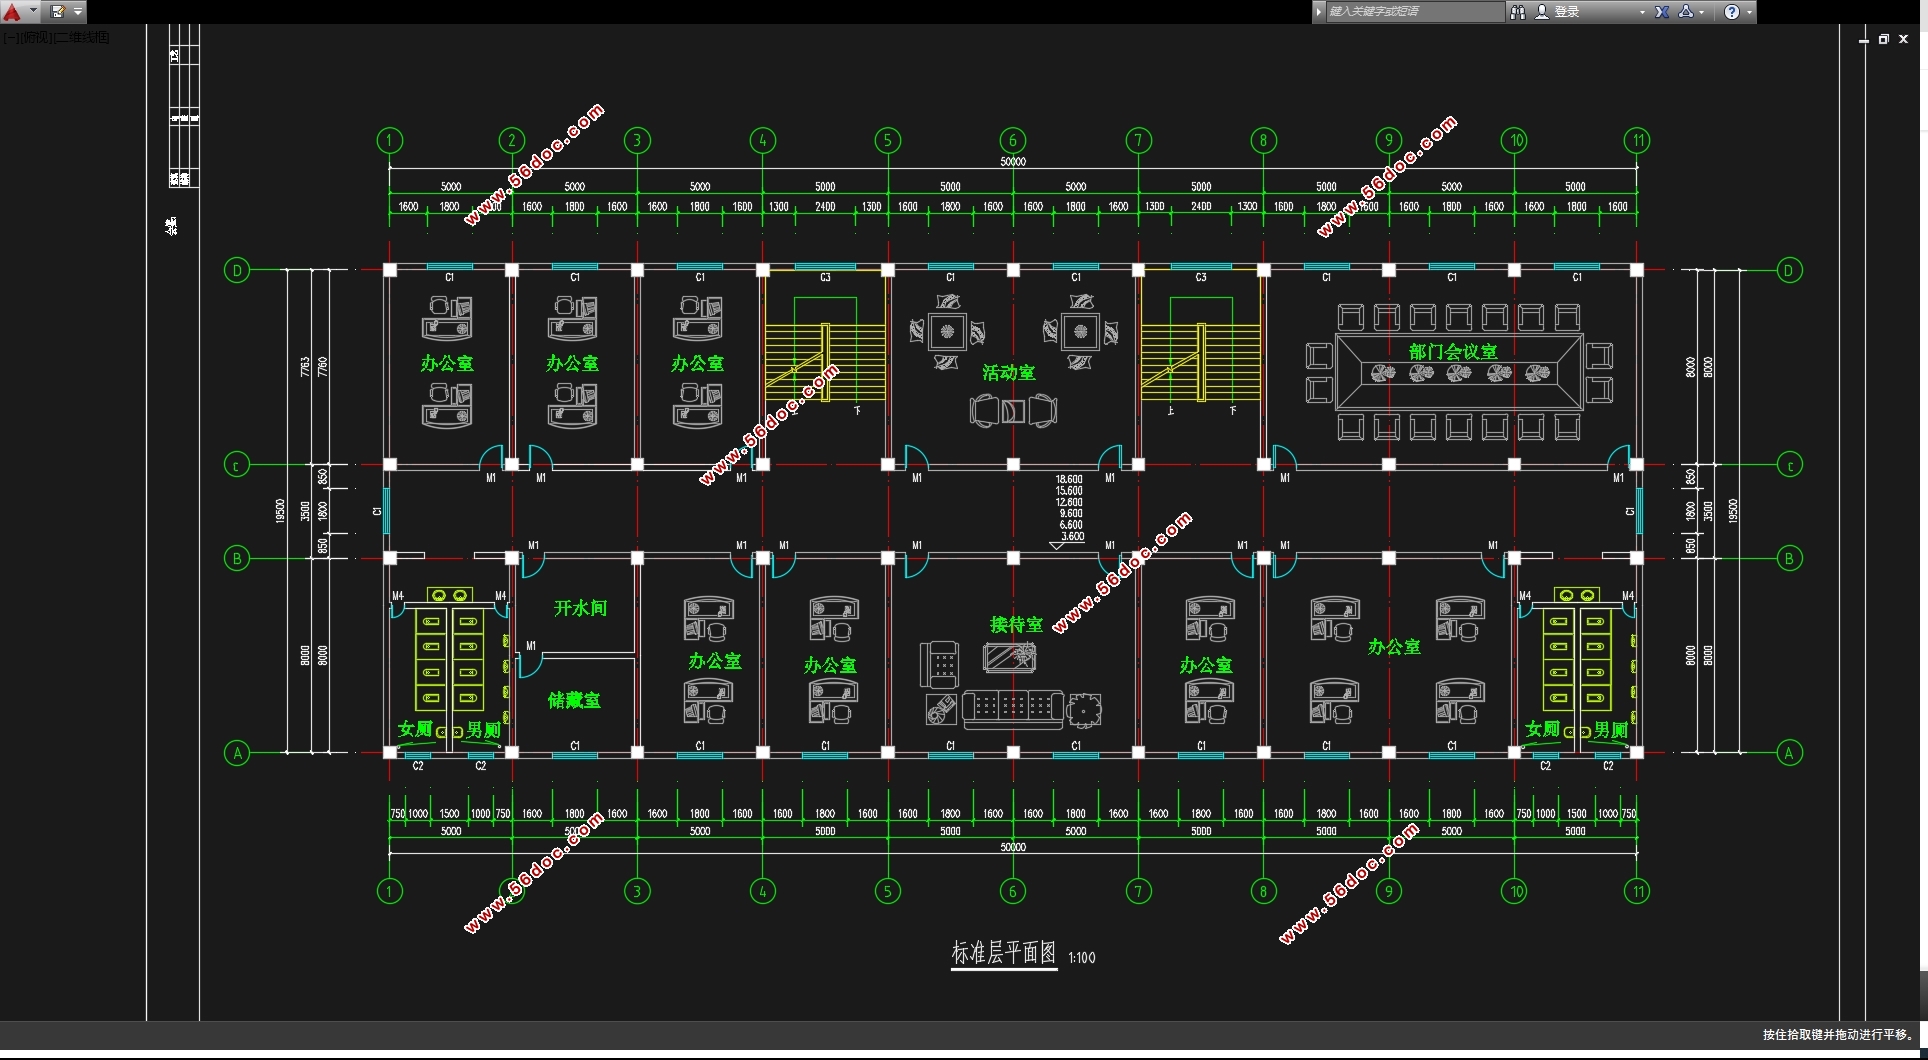Viewport: 1928px width, 1060px height.
Task: Select the 储藏室 room label
Action: 574,700
